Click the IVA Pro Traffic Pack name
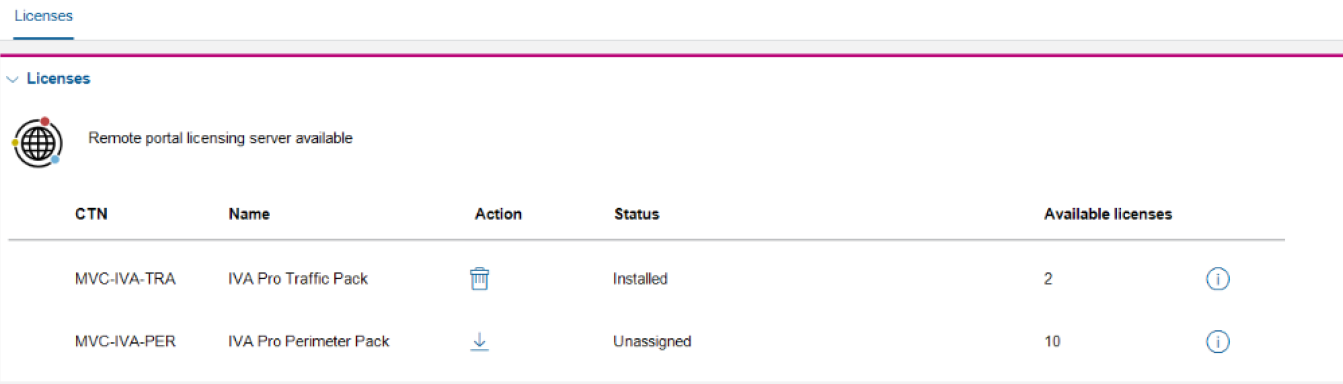 (x=298, y=279)
